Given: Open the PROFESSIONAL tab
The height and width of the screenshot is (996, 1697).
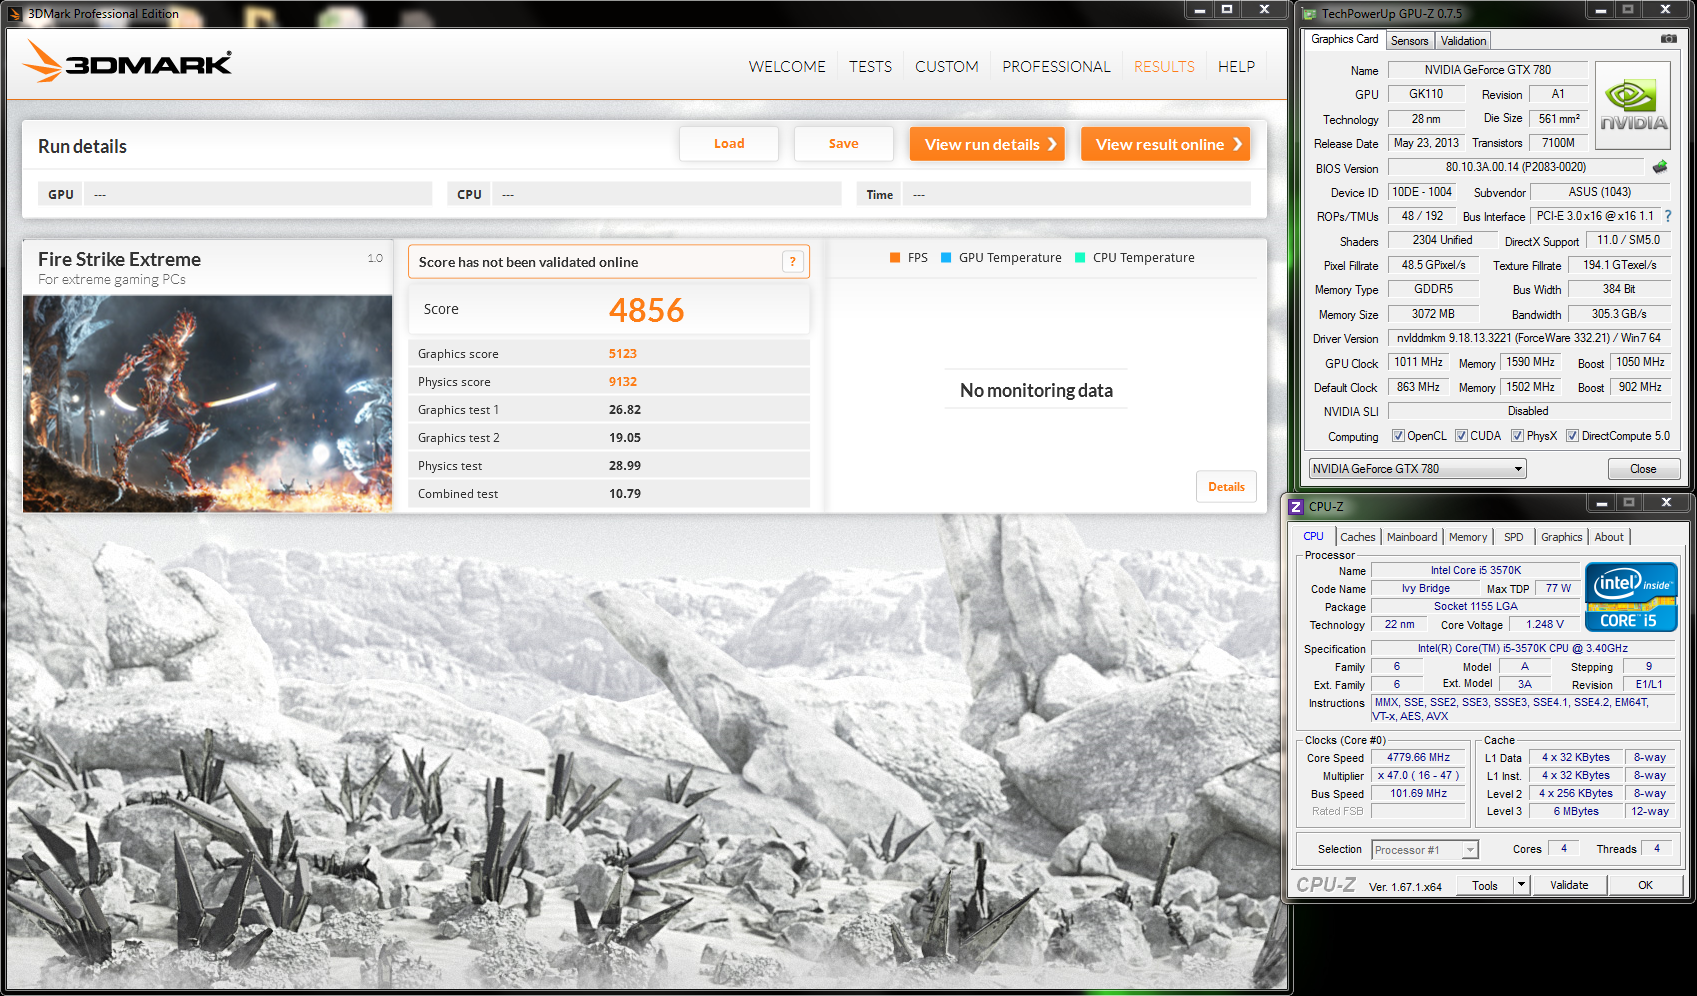Looking at the screenshot, I should 1056,66.
